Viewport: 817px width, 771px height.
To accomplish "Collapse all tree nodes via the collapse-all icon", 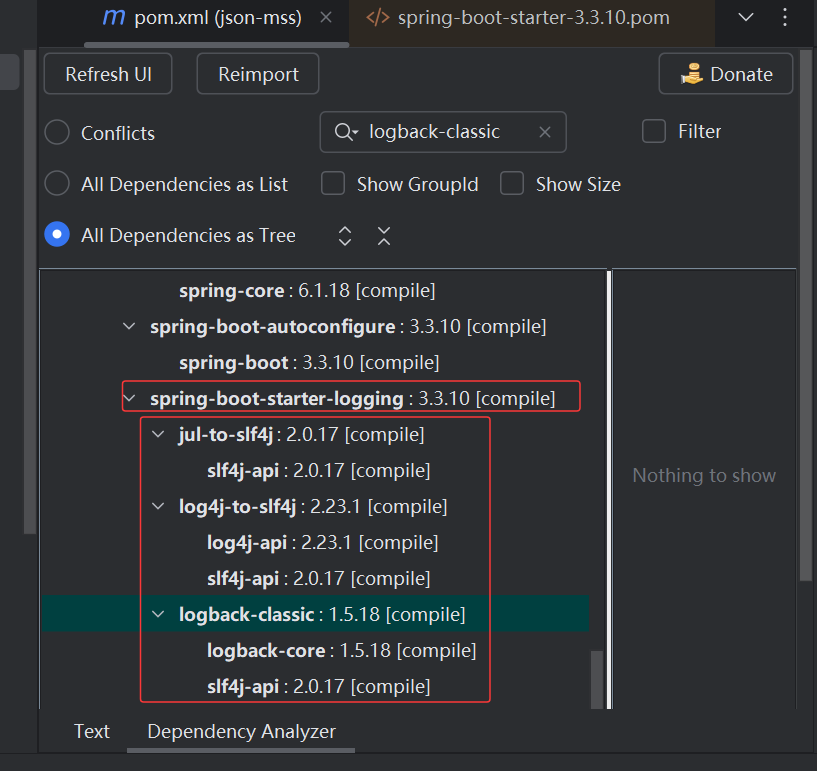I will tap(384, 236).
